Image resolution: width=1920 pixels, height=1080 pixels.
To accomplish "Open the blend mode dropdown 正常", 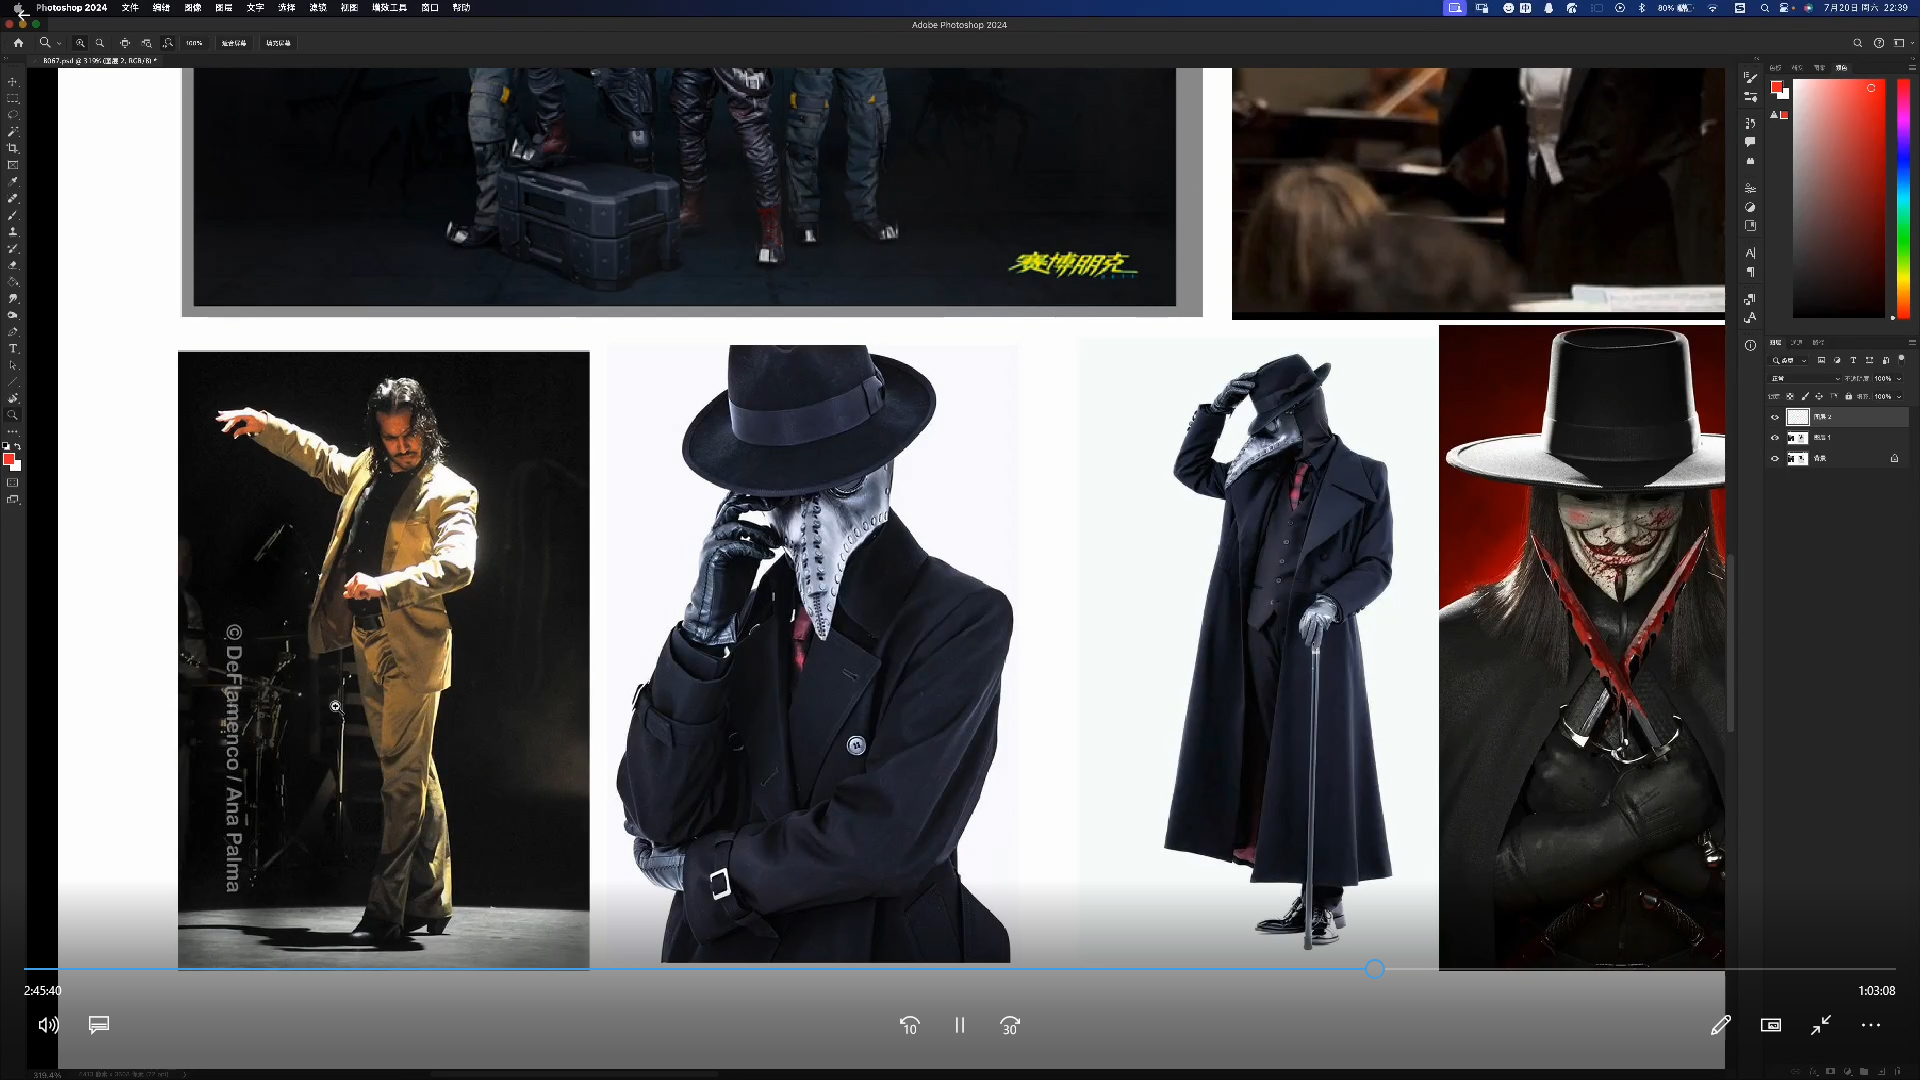I will [1805, 379].
